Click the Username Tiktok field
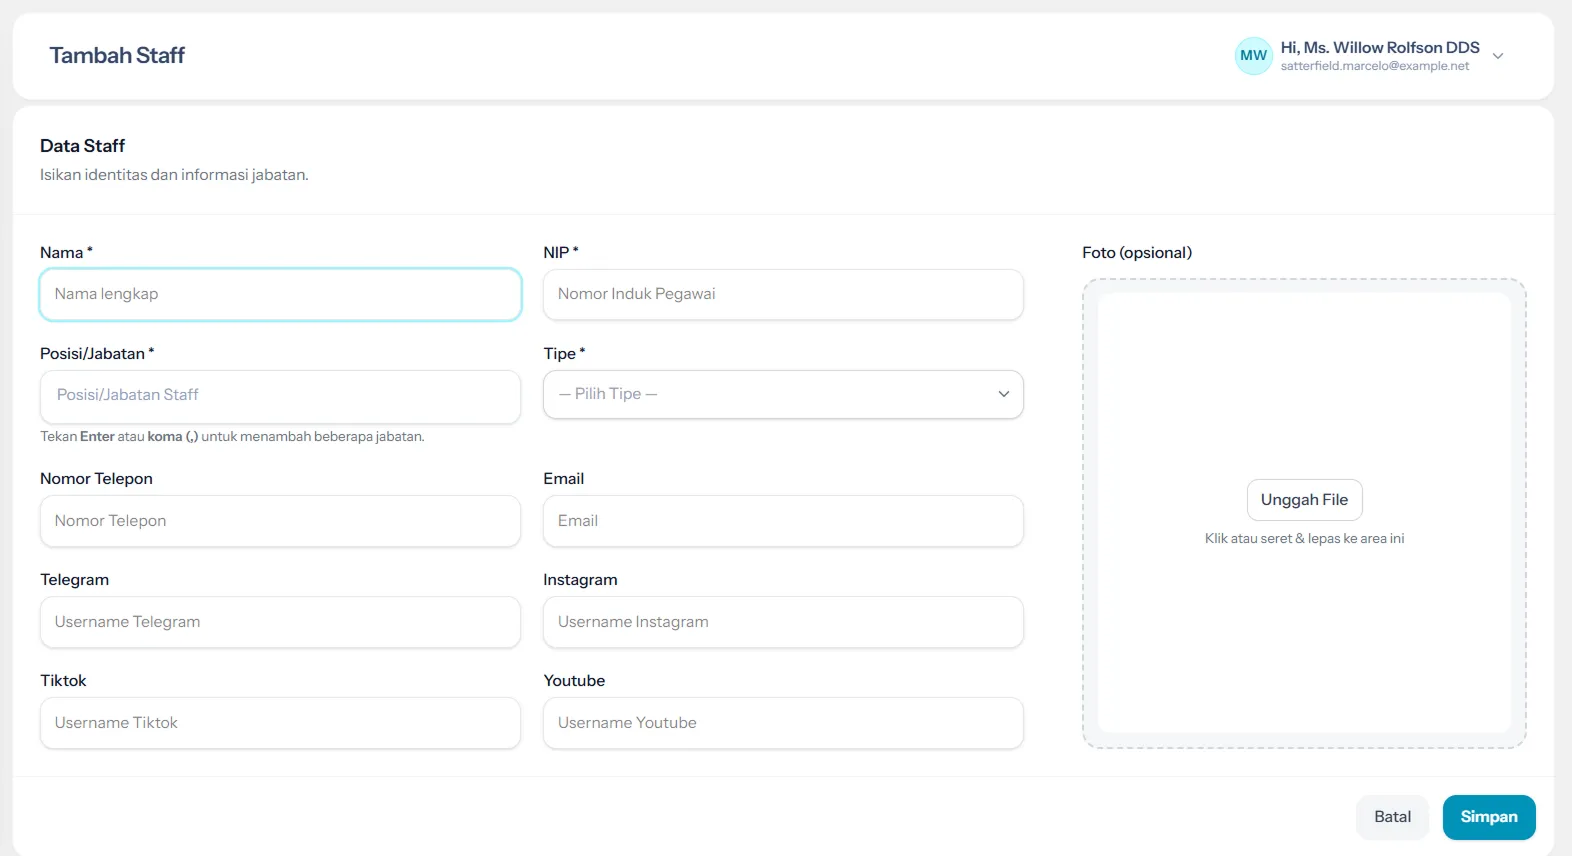The width and height of the screenshot is (1572, 856). (280, 723)
